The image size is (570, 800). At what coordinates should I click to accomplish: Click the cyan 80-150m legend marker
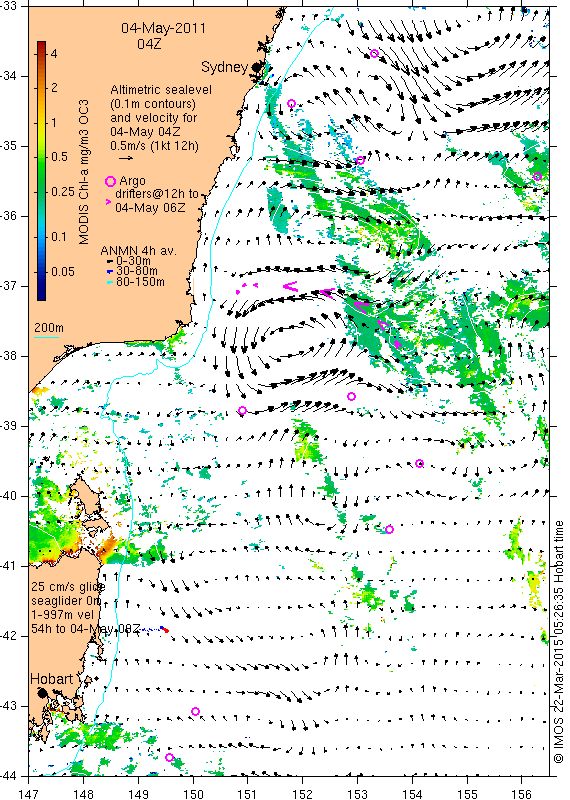click(x=110, y=282)
